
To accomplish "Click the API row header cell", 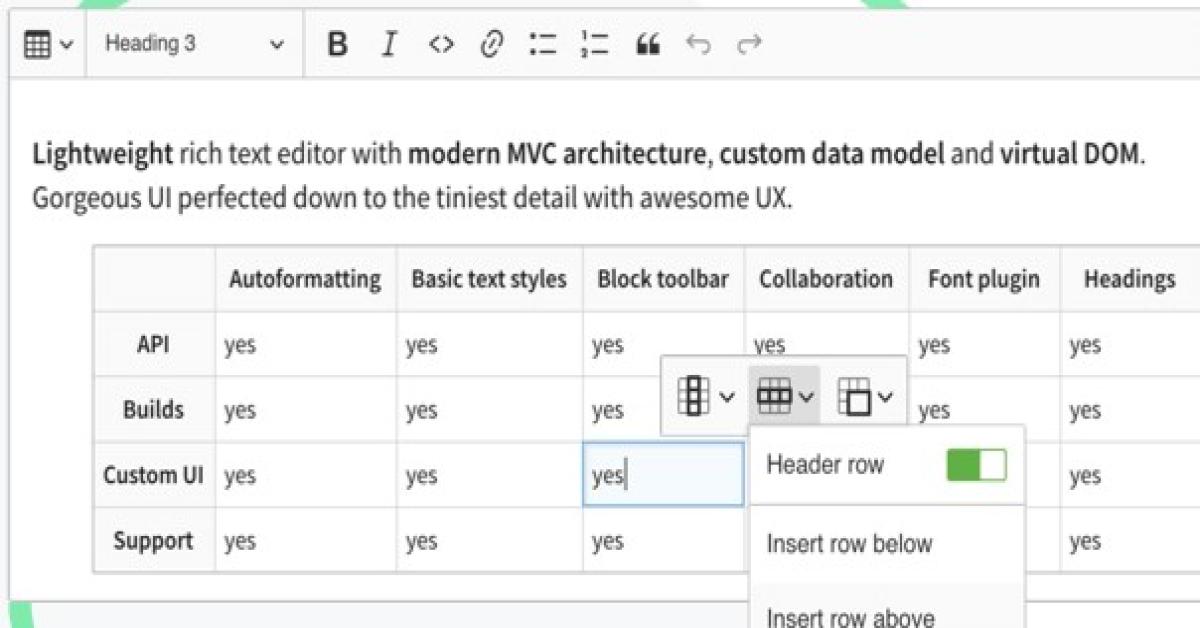I will [154, 345].
